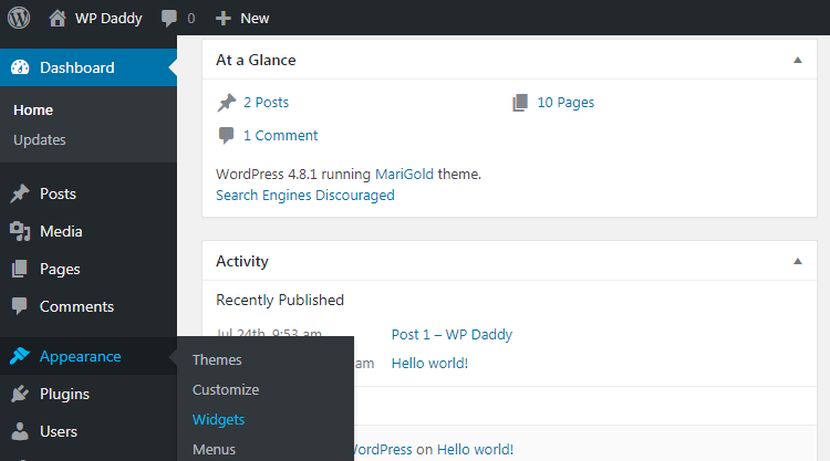The image size is (830, 461).
Task: Click the WP Daddy site name
Action: coord(109,18)
